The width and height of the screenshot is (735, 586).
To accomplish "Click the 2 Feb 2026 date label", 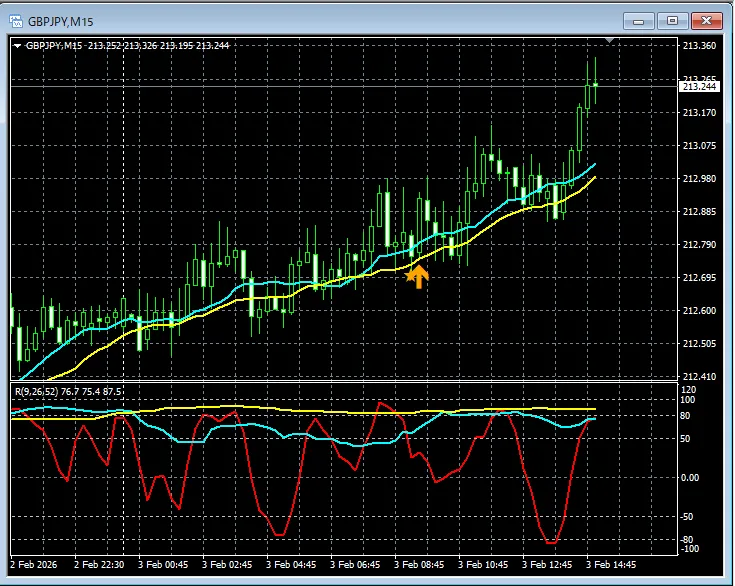I will click(x=36, y=565).
